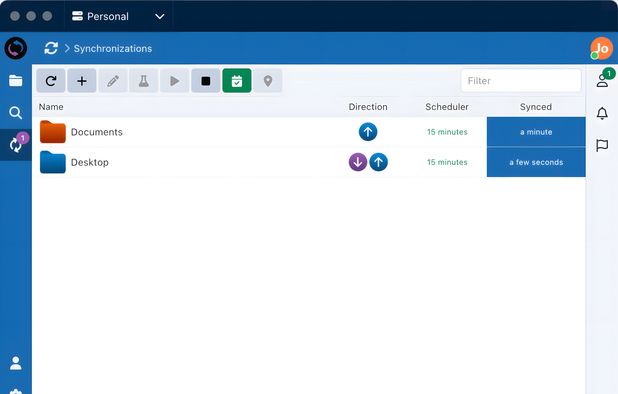
Task: Open the flag icon in right sidebar
Action: point(602,145)
